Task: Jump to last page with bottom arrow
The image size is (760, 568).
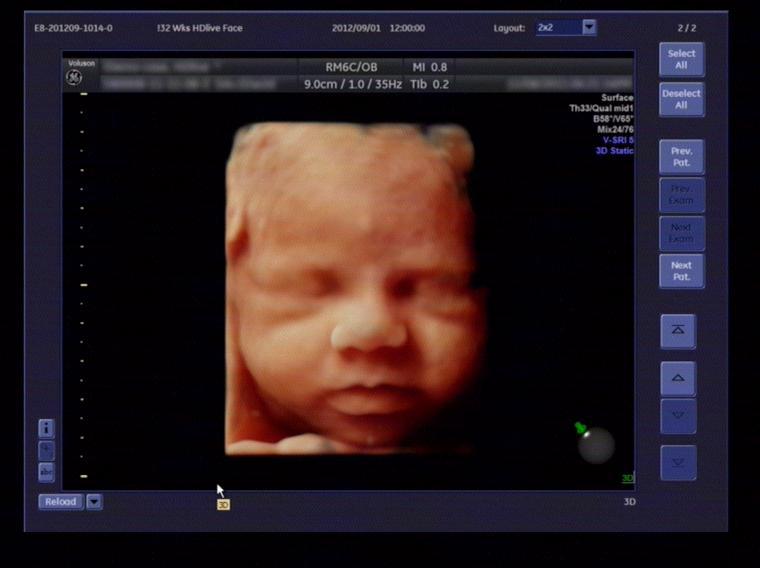Action: click(x=678, y=463)
